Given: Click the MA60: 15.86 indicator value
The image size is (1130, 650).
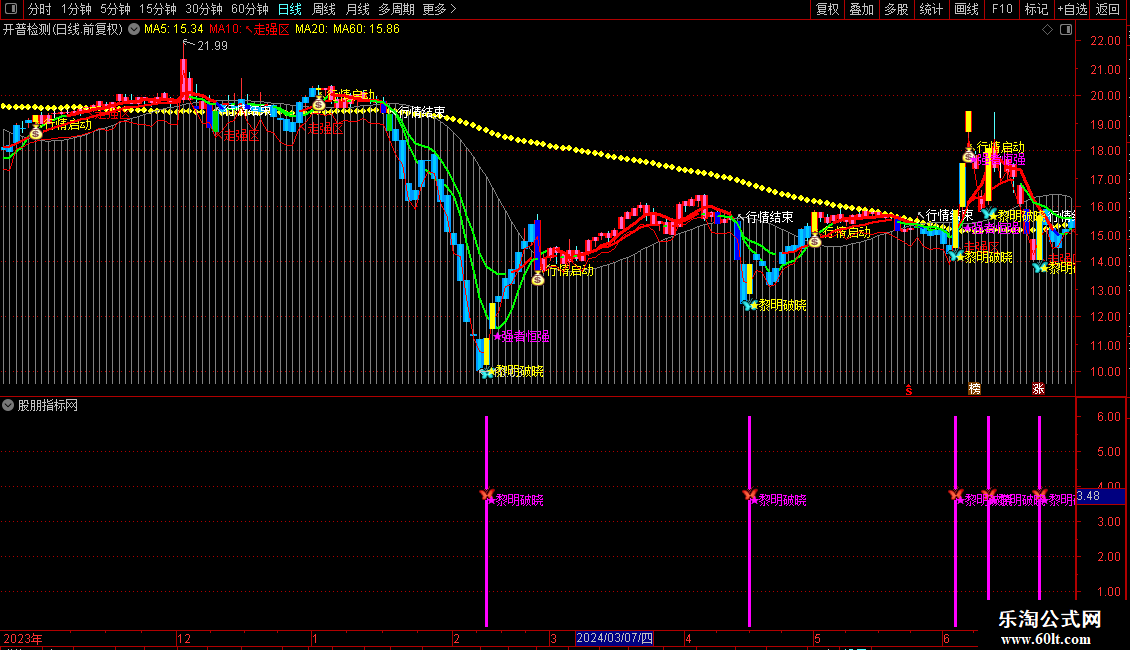Looking at the screenshot, I should (x=366, y=30).
